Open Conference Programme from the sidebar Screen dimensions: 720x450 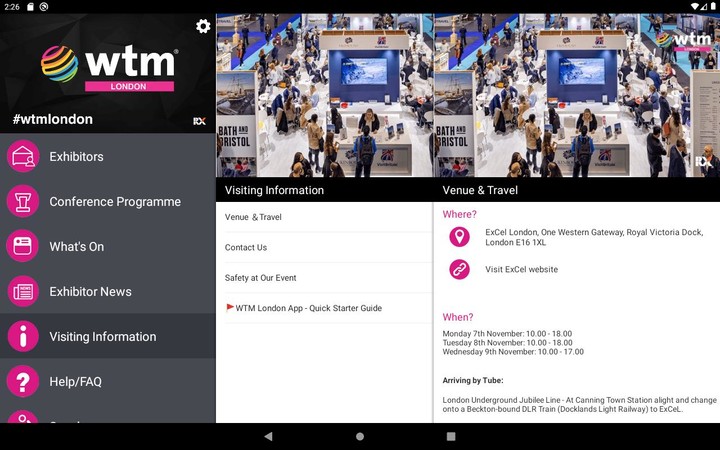(108, 202)
